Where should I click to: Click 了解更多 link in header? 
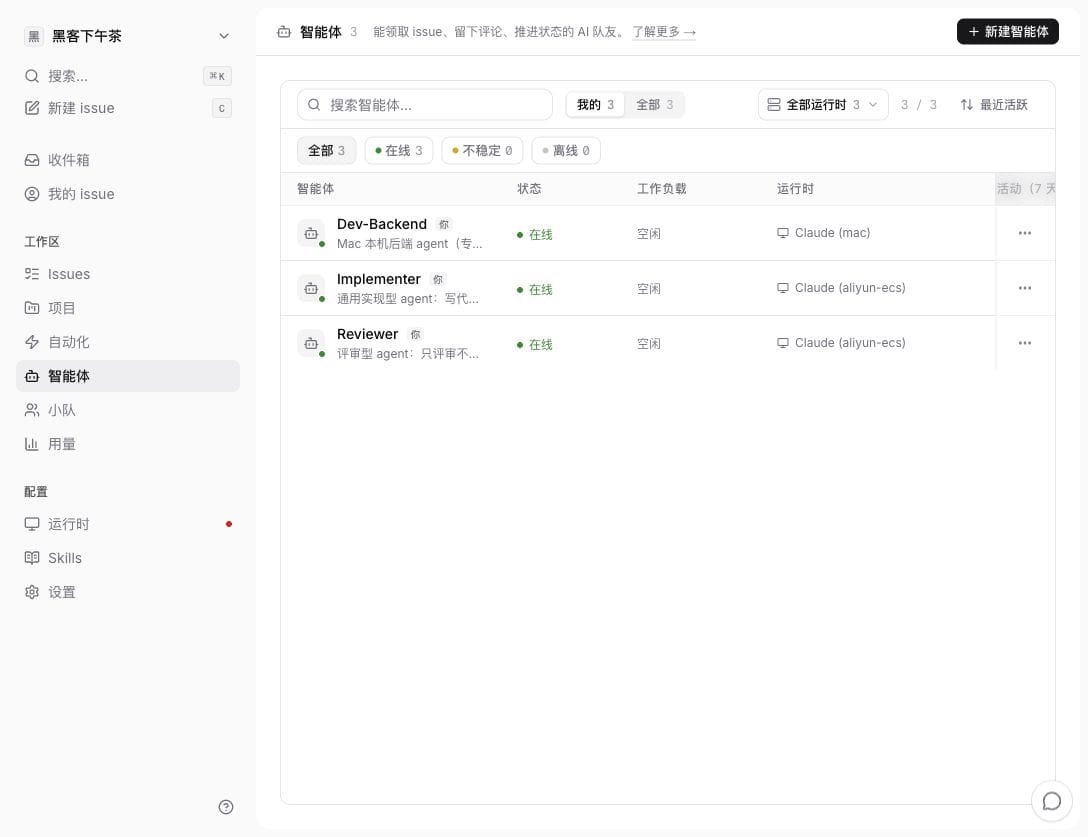click(663, 32)
